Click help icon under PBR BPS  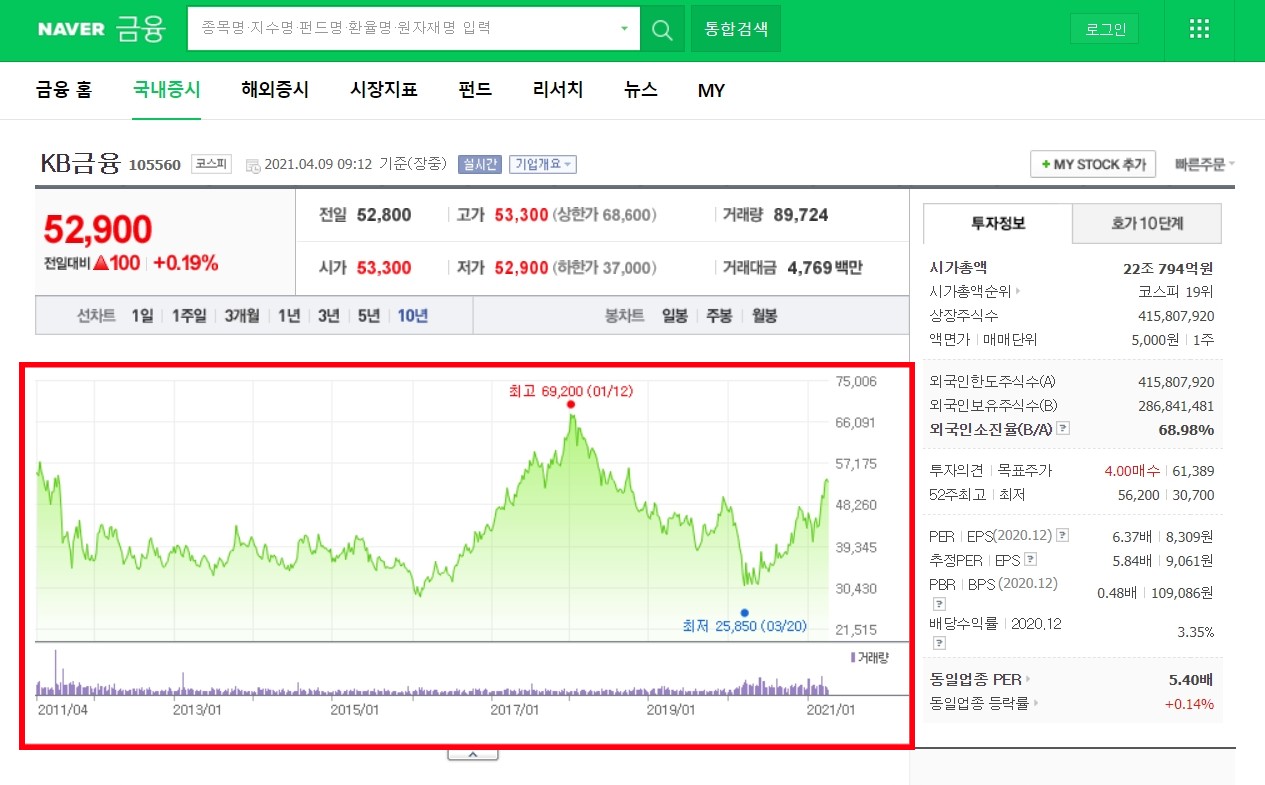click(939, 604)
